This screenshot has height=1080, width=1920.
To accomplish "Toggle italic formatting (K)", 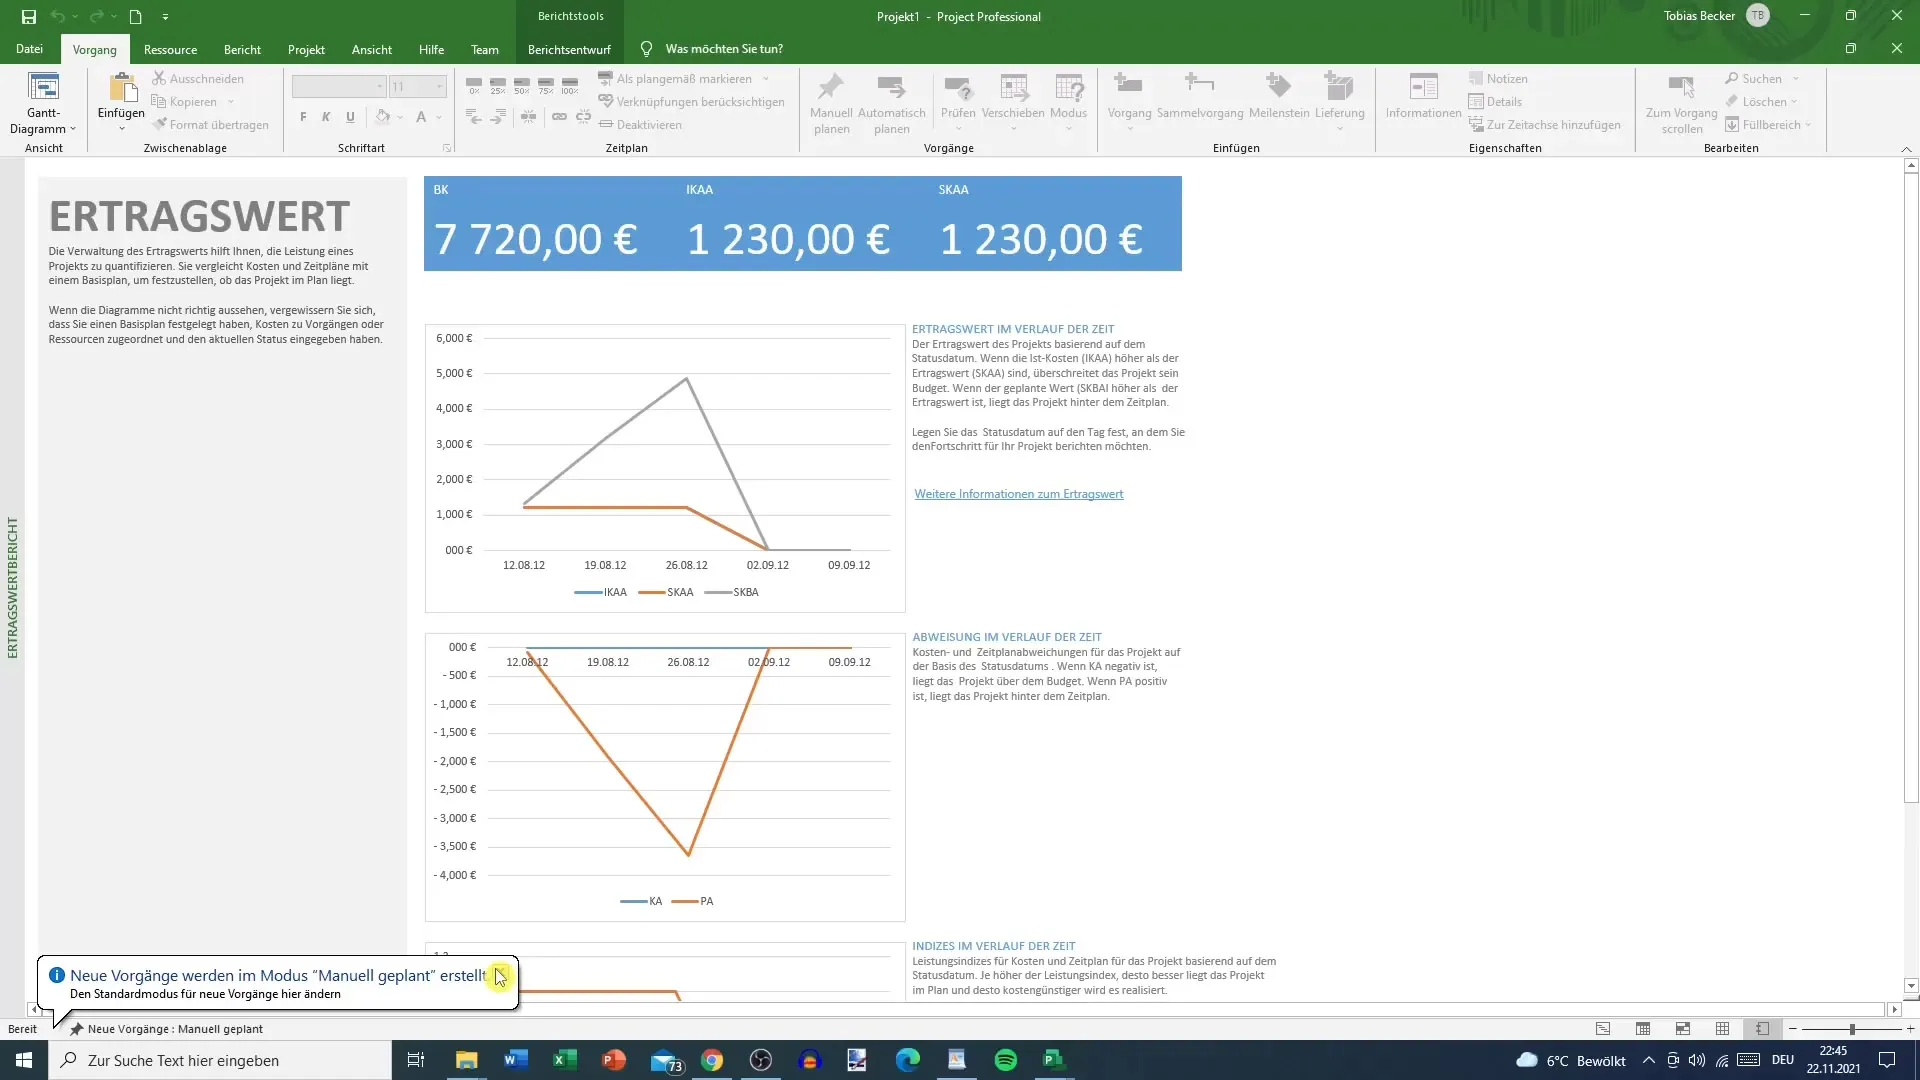I will [326, 117].
